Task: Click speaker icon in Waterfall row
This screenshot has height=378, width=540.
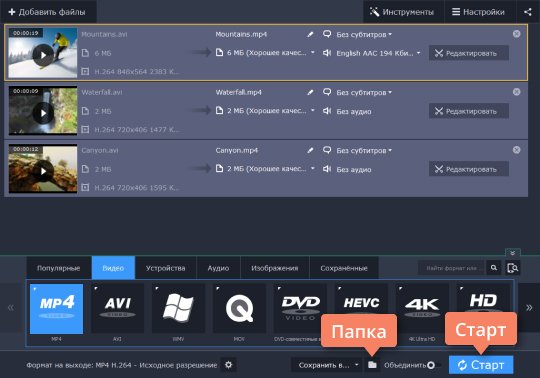Action: tap(327, 111)
